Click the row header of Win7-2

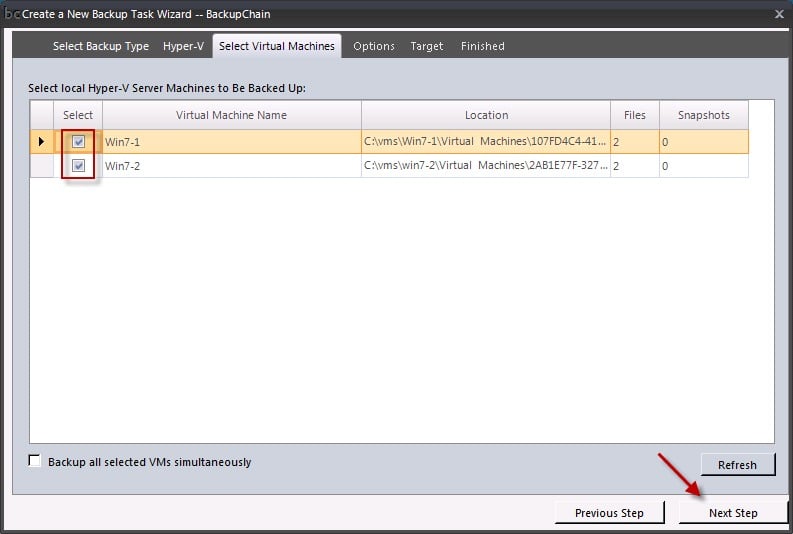[41, 165]
